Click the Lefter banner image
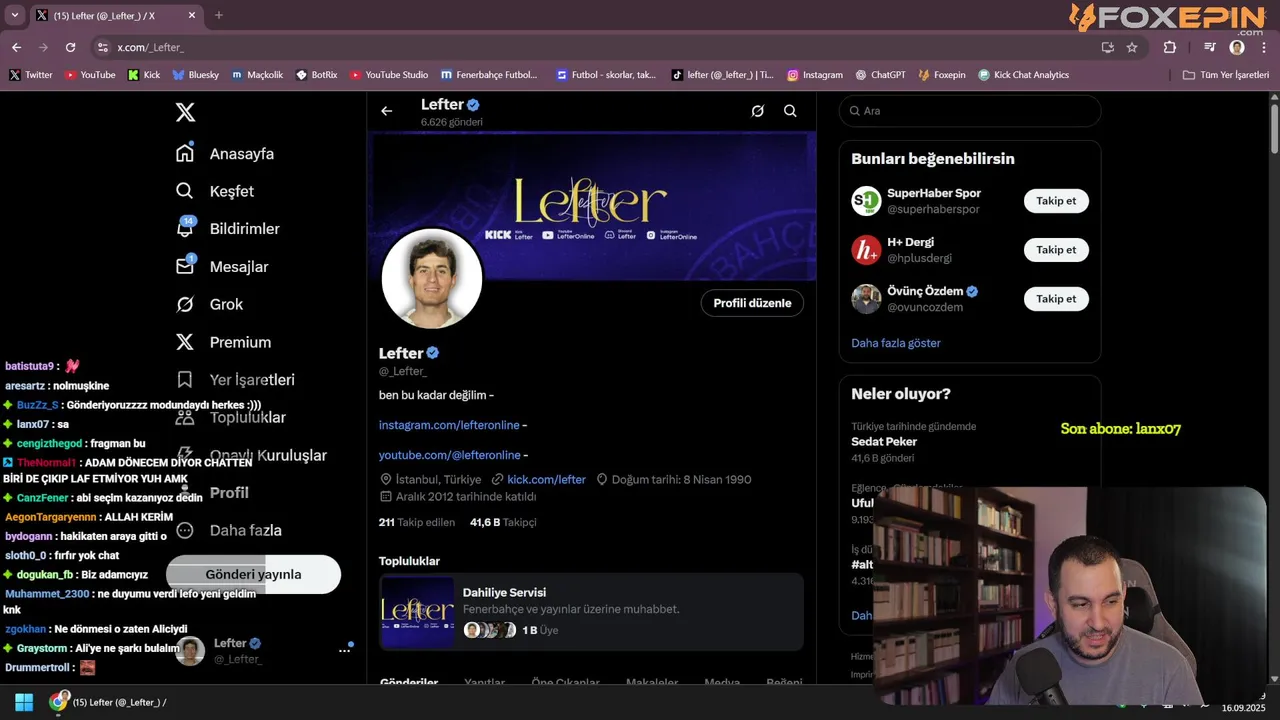Screen dimensions: 1280x720 (x=593, y=205)
